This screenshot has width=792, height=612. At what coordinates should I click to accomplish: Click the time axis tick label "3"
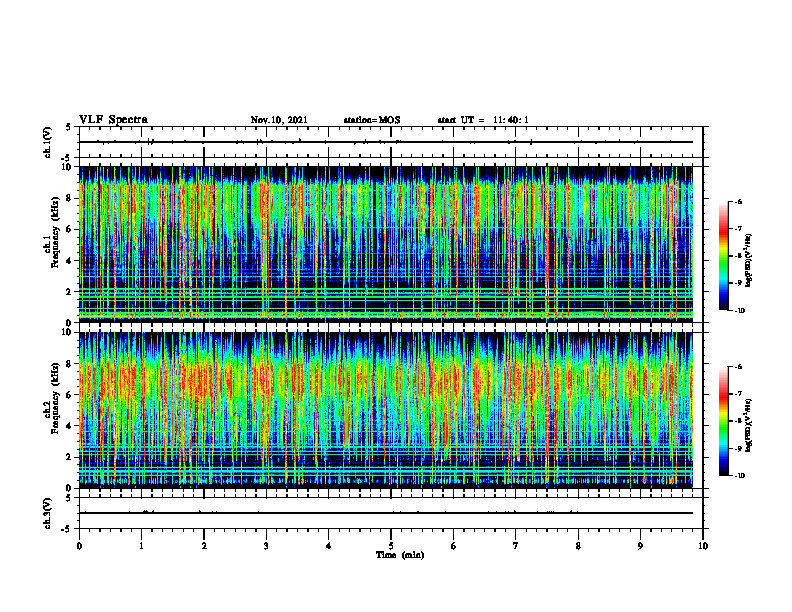(266, 546)
